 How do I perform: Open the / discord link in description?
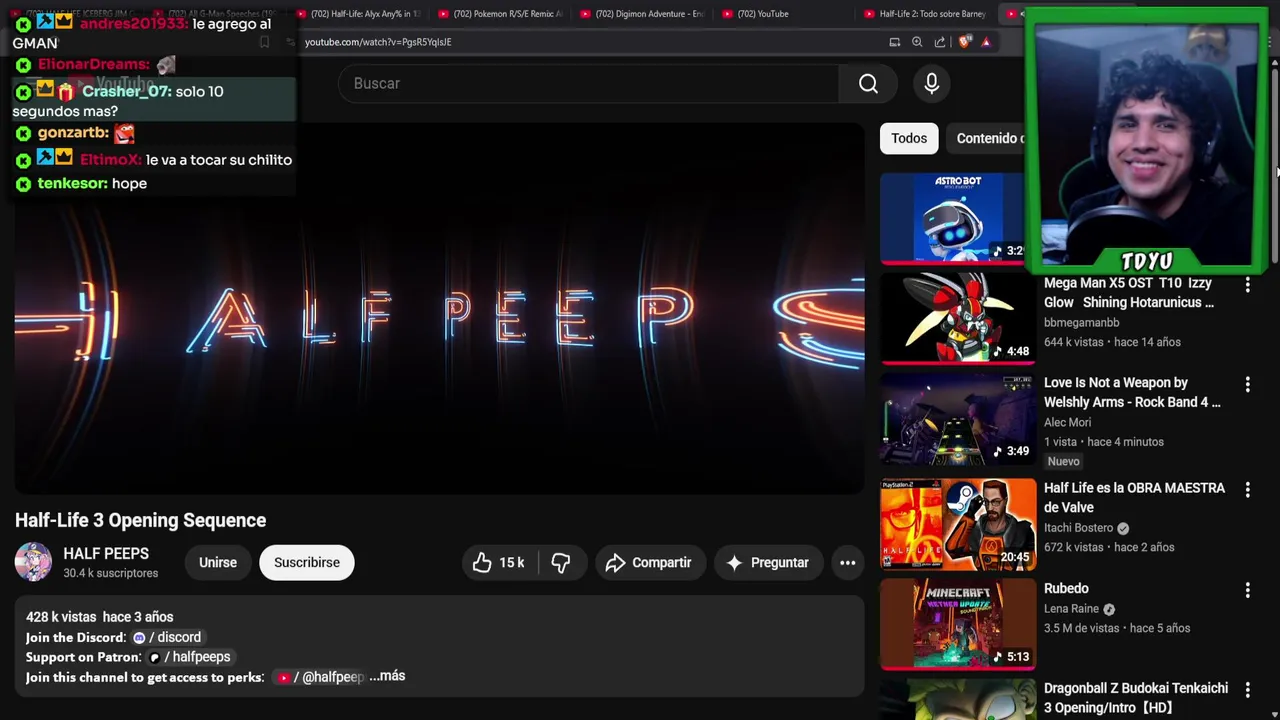click(168, 637)
